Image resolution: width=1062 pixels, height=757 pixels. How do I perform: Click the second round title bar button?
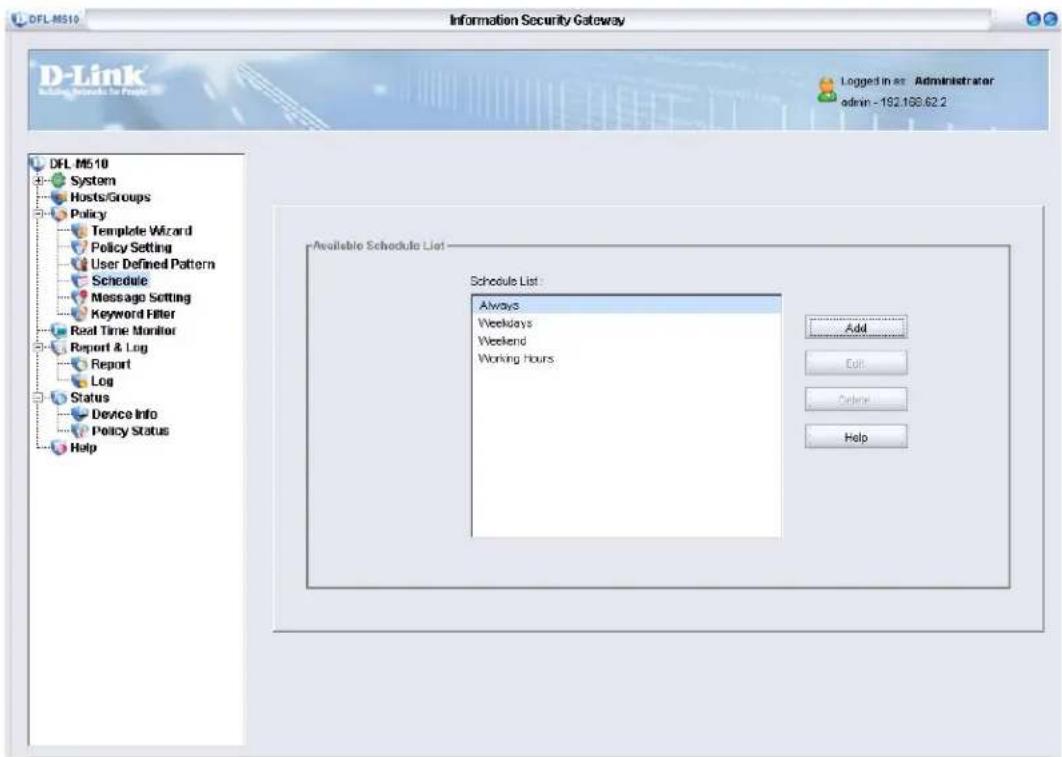1049,19
